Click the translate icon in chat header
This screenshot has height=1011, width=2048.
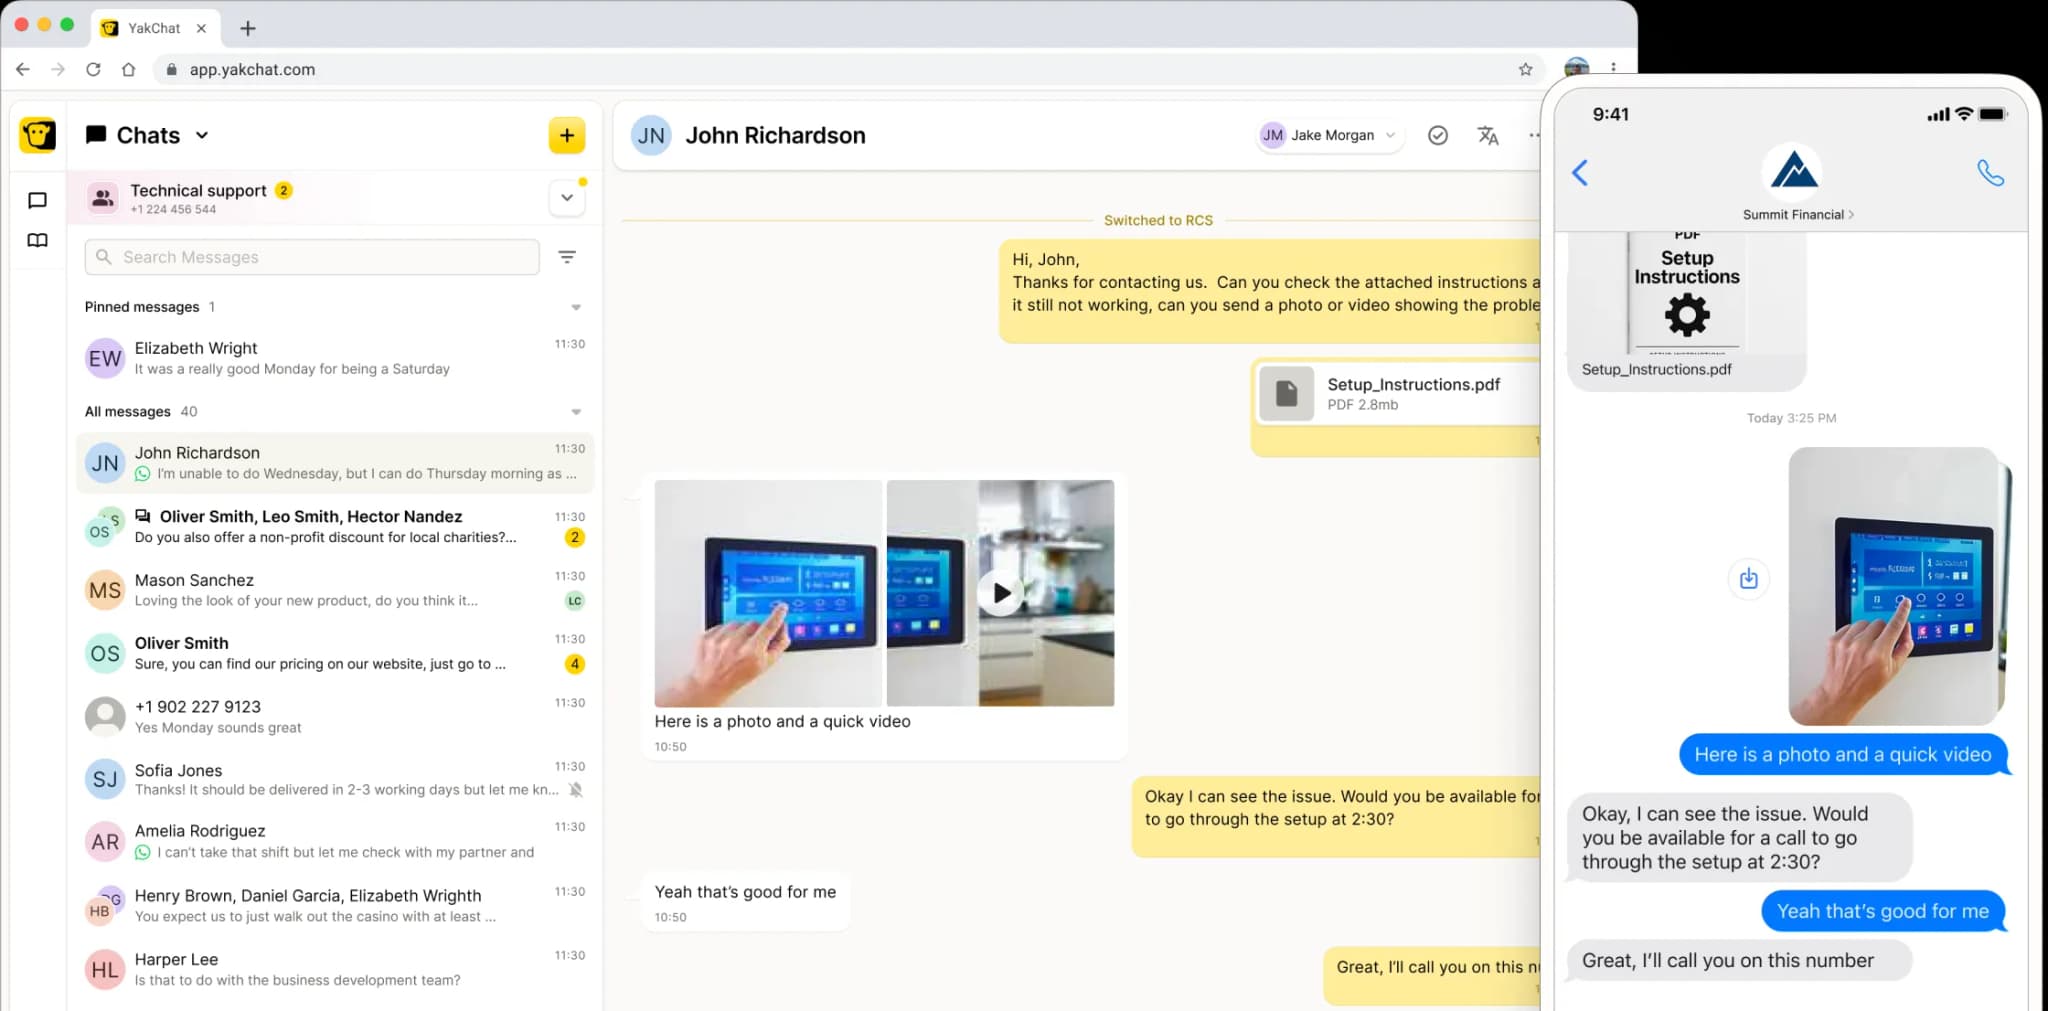1488,135
